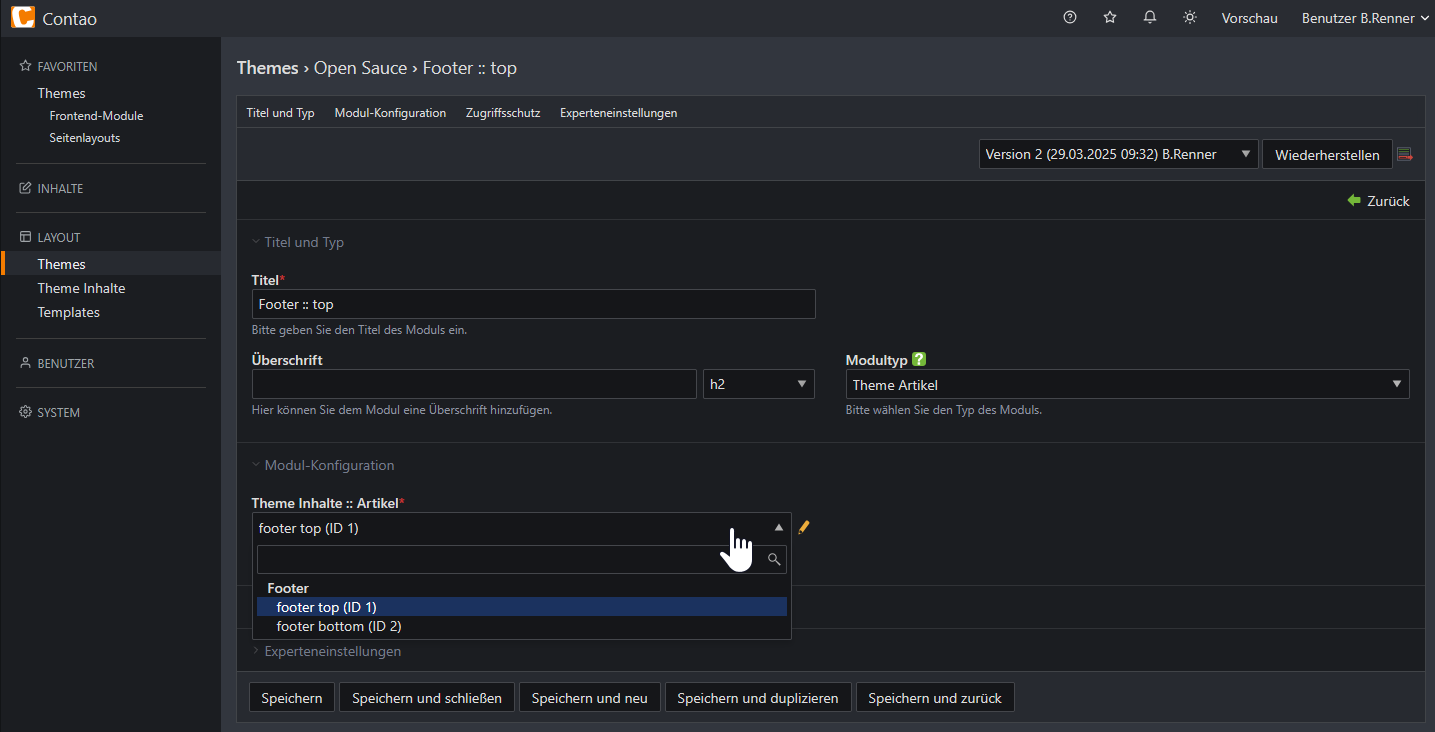The height and width of the screenshot is (732, 1435).
Task: Open Theme Inhalte in sidebar
Action: point(81,288)
